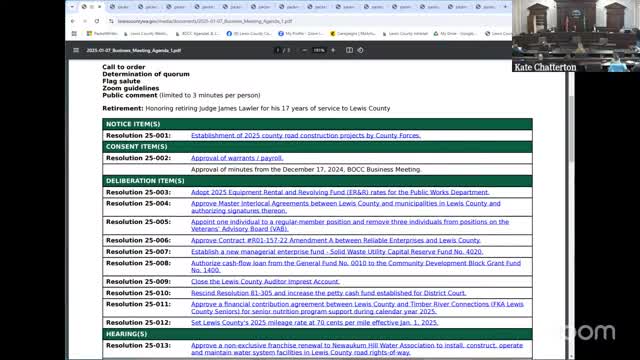
Task: Click the PDF page number field
Action: [278, 50]
